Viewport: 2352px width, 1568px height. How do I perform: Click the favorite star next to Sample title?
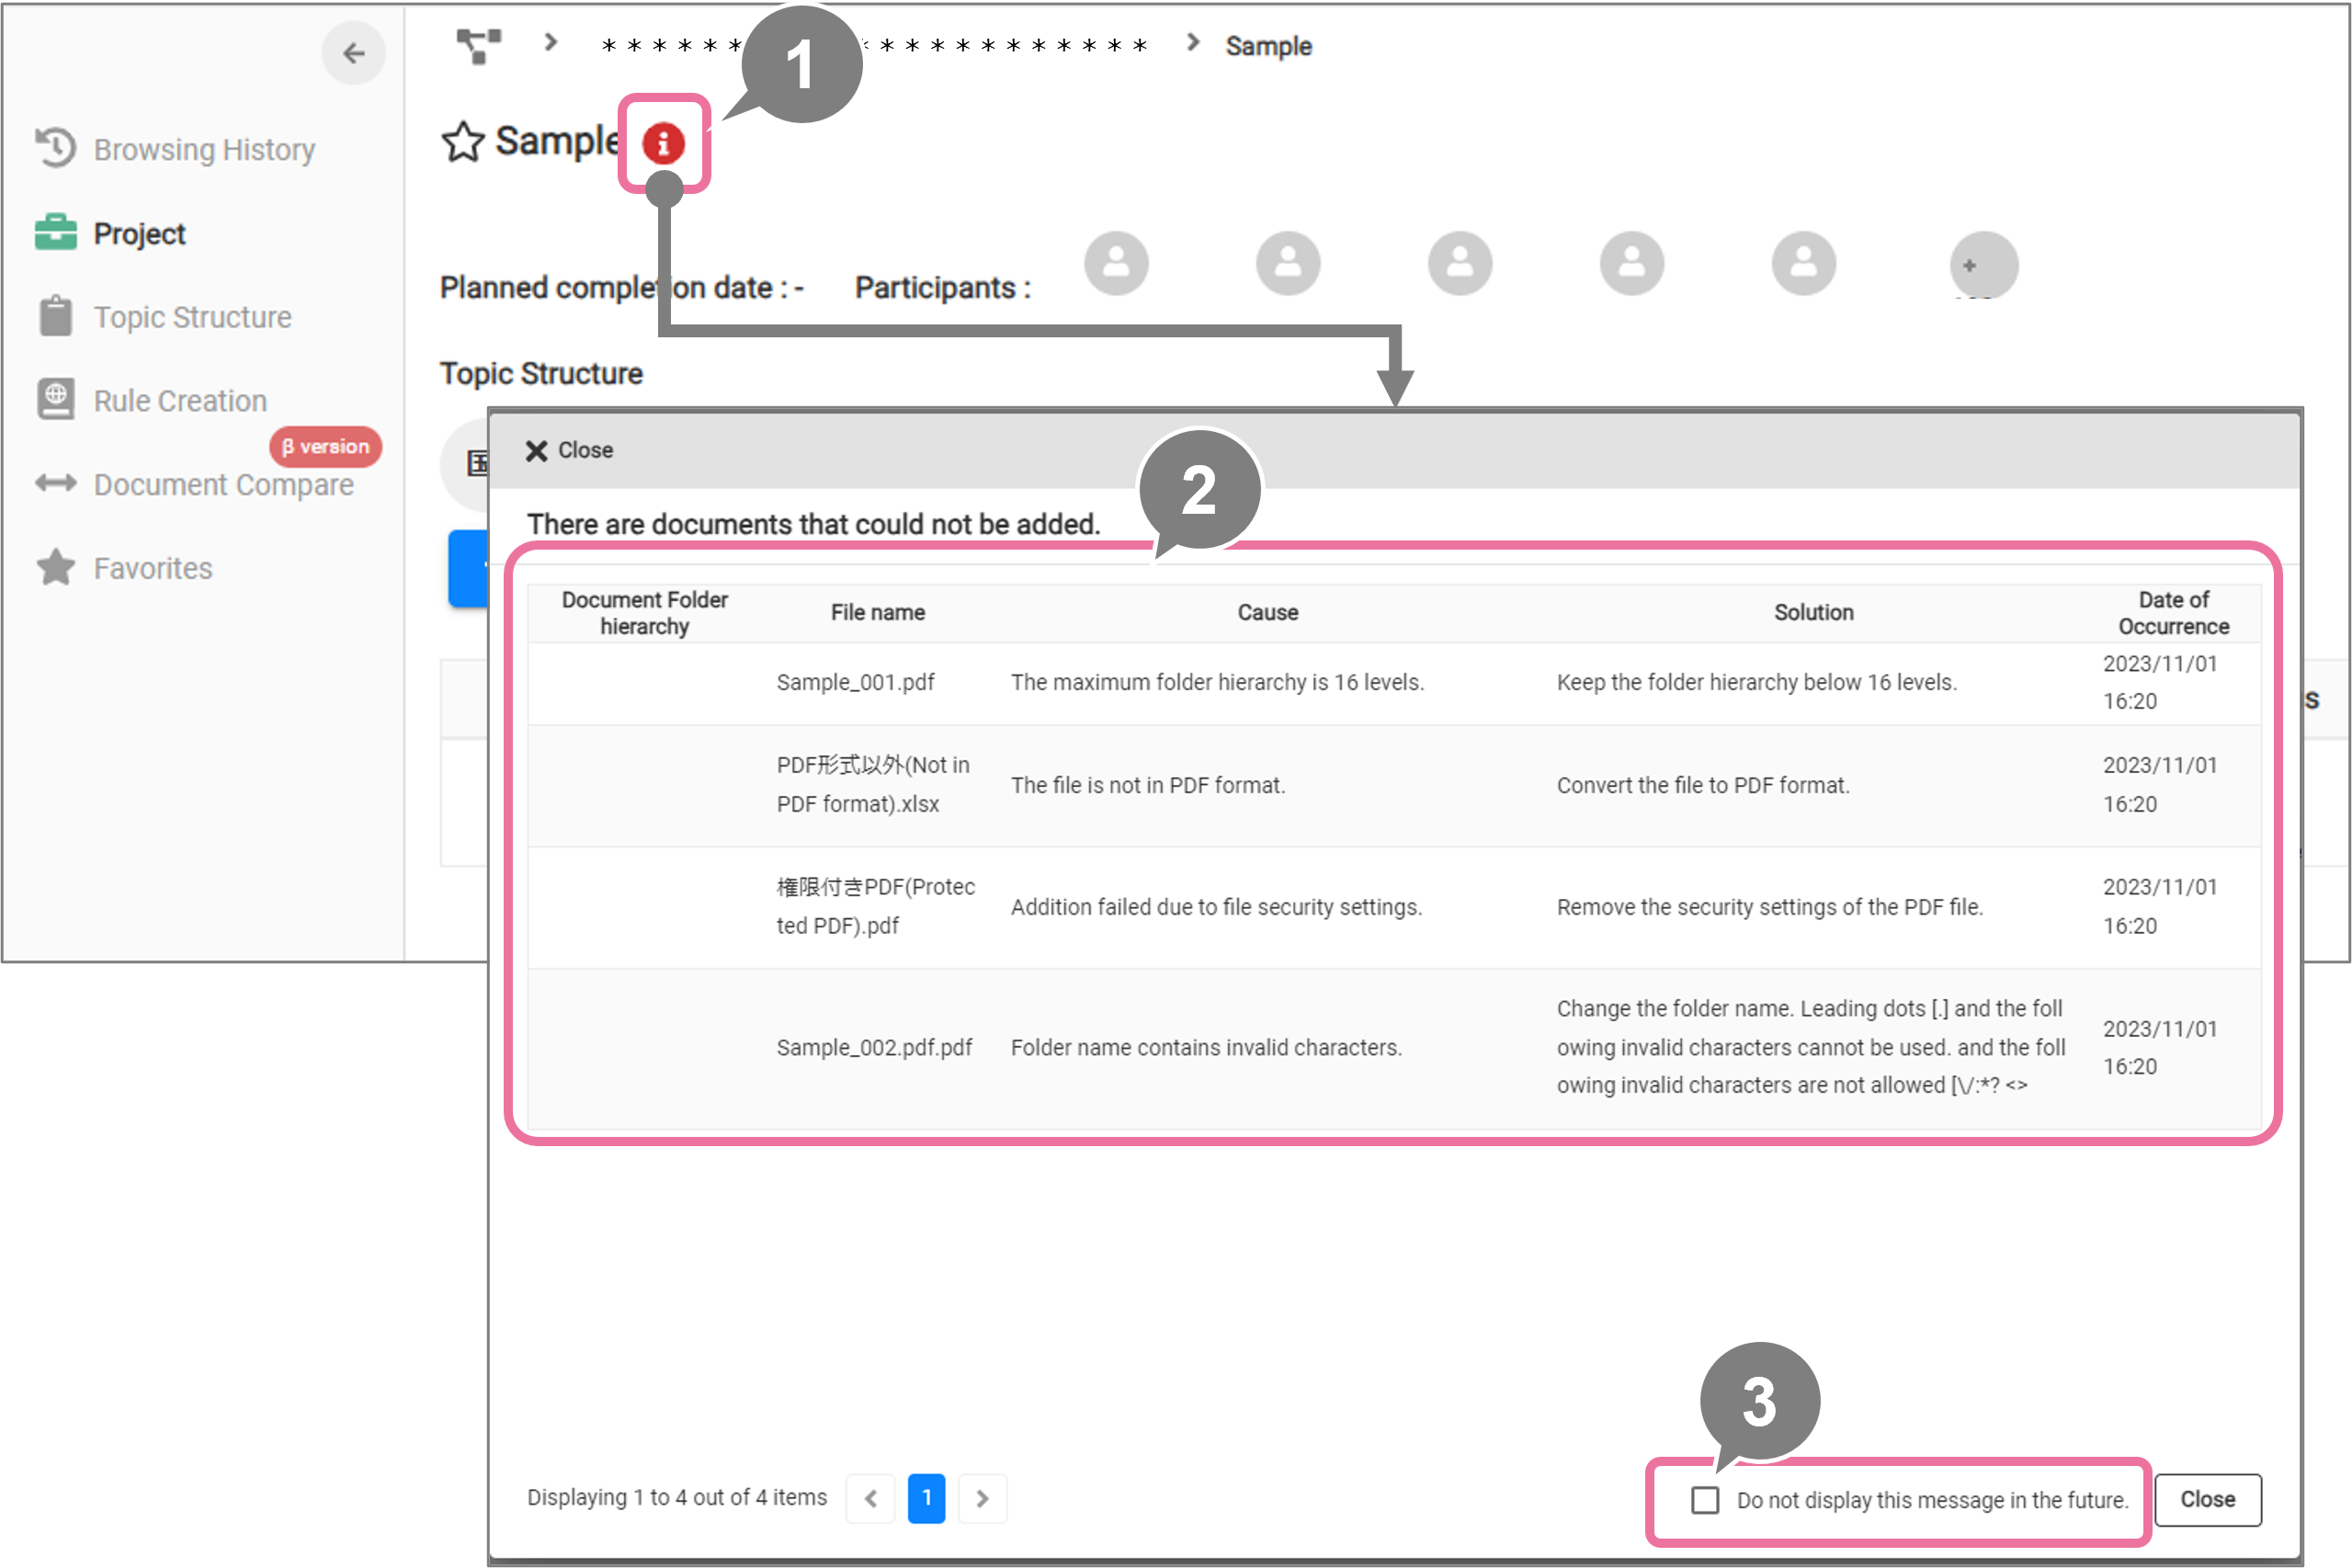coord(463,142)
